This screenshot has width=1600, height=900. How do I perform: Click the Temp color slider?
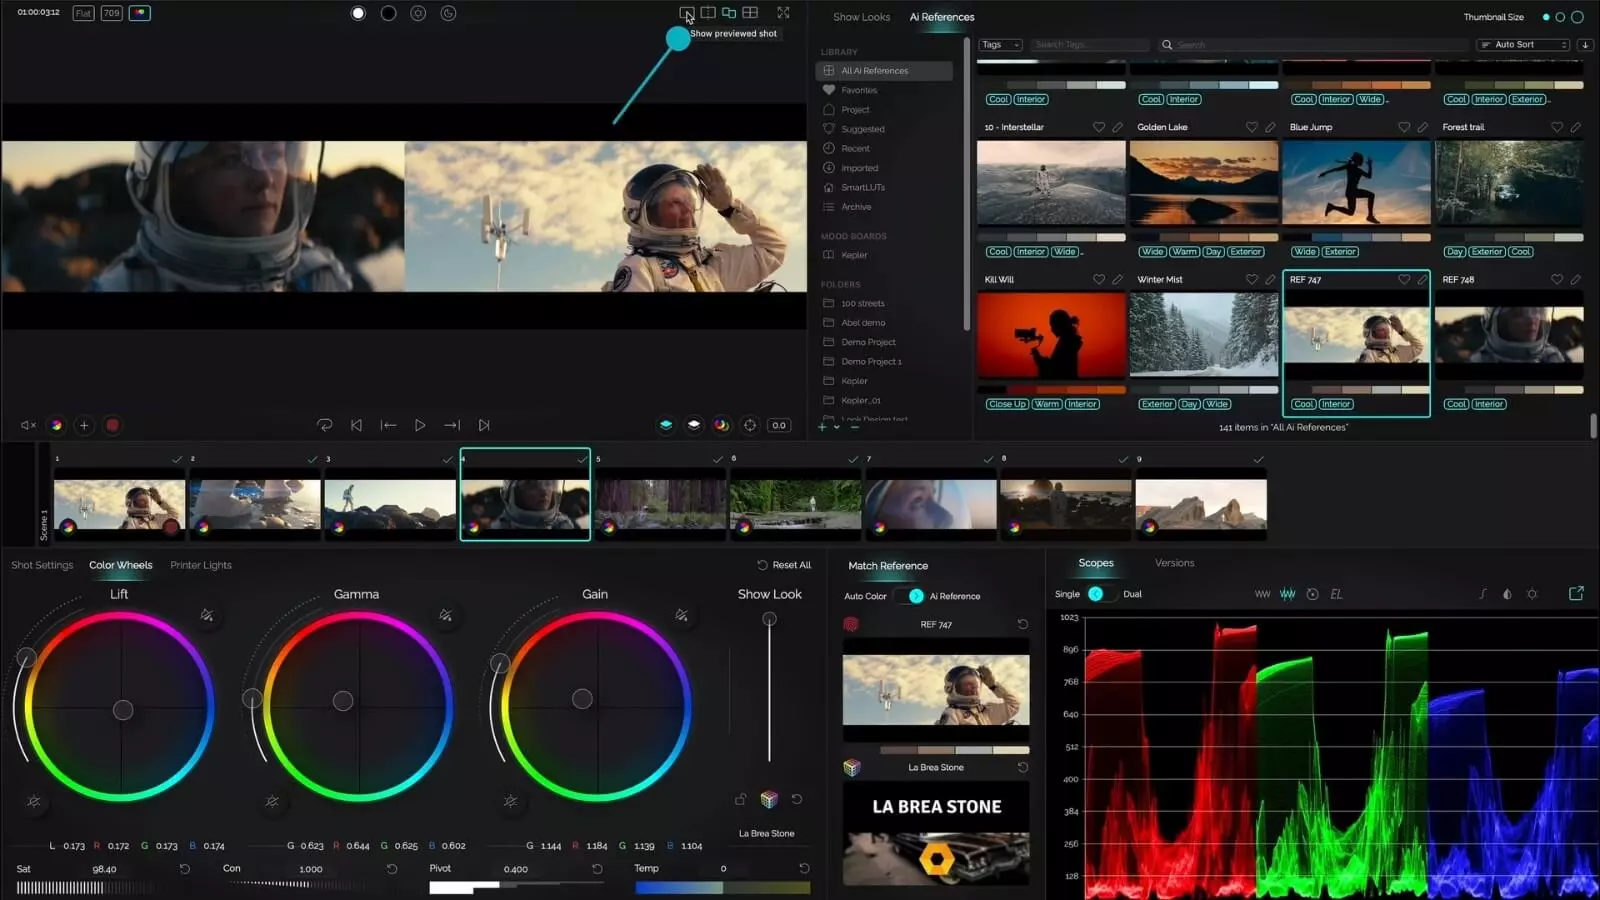(722, 887)
